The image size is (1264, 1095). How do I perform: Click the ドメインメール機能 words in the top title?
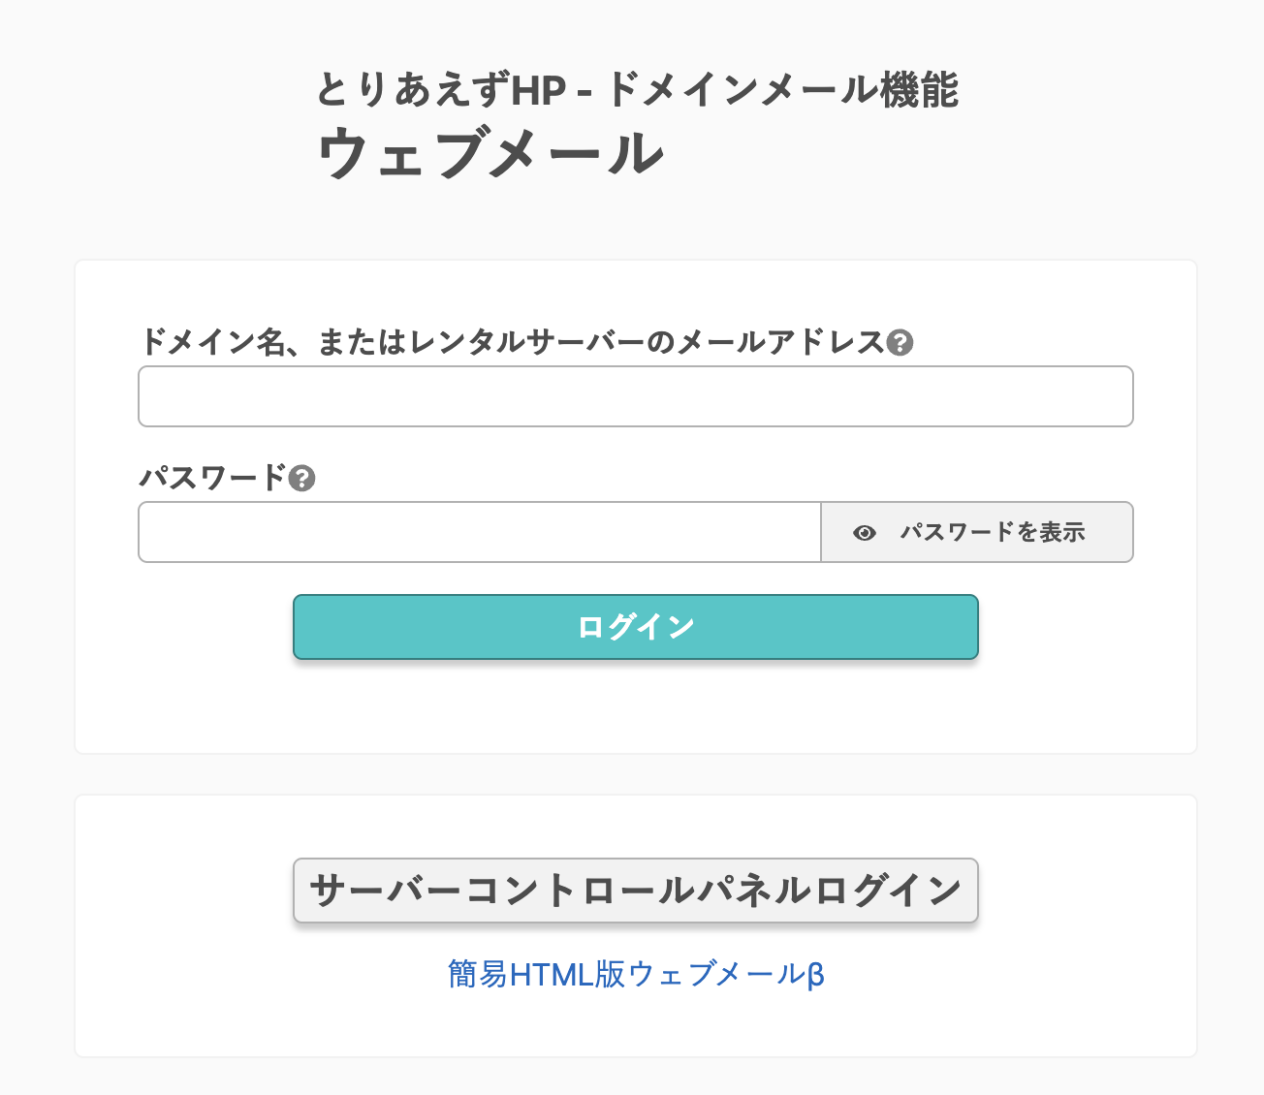click(x=782, y=90)
